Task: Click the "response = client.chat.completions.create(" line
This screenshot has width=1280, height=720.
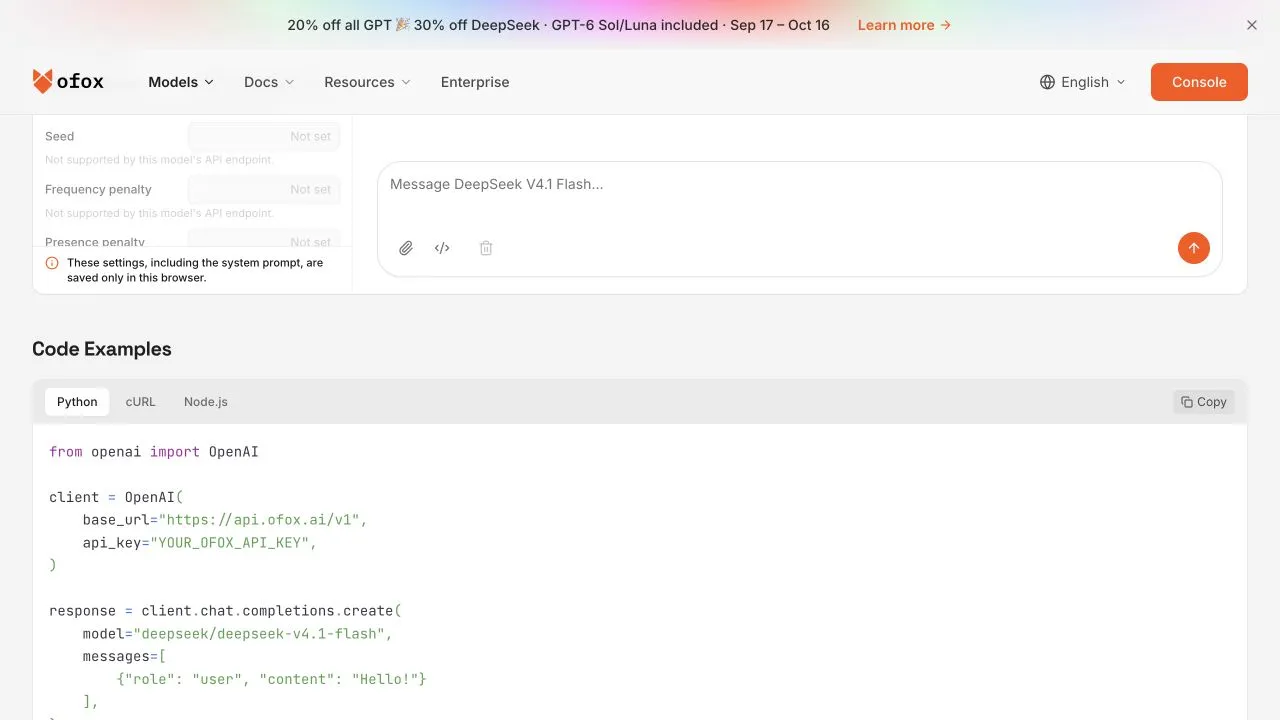Action: point(225,611)
